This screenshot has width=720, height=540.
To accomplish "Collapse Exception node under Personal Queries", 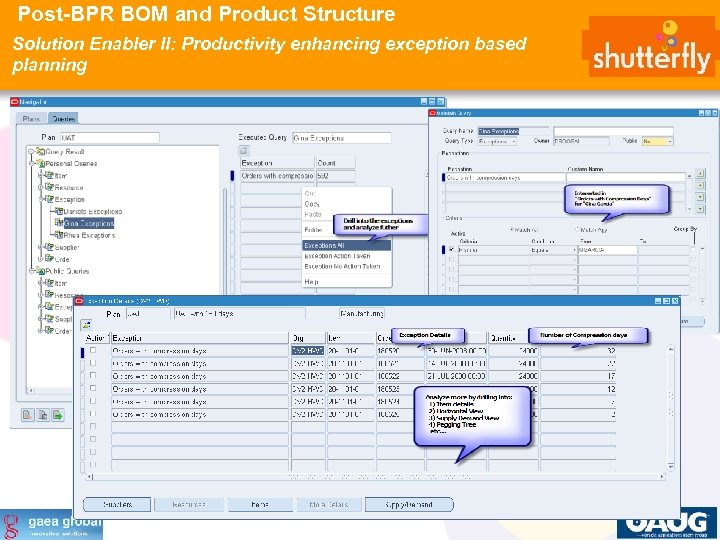I will 40,199.
